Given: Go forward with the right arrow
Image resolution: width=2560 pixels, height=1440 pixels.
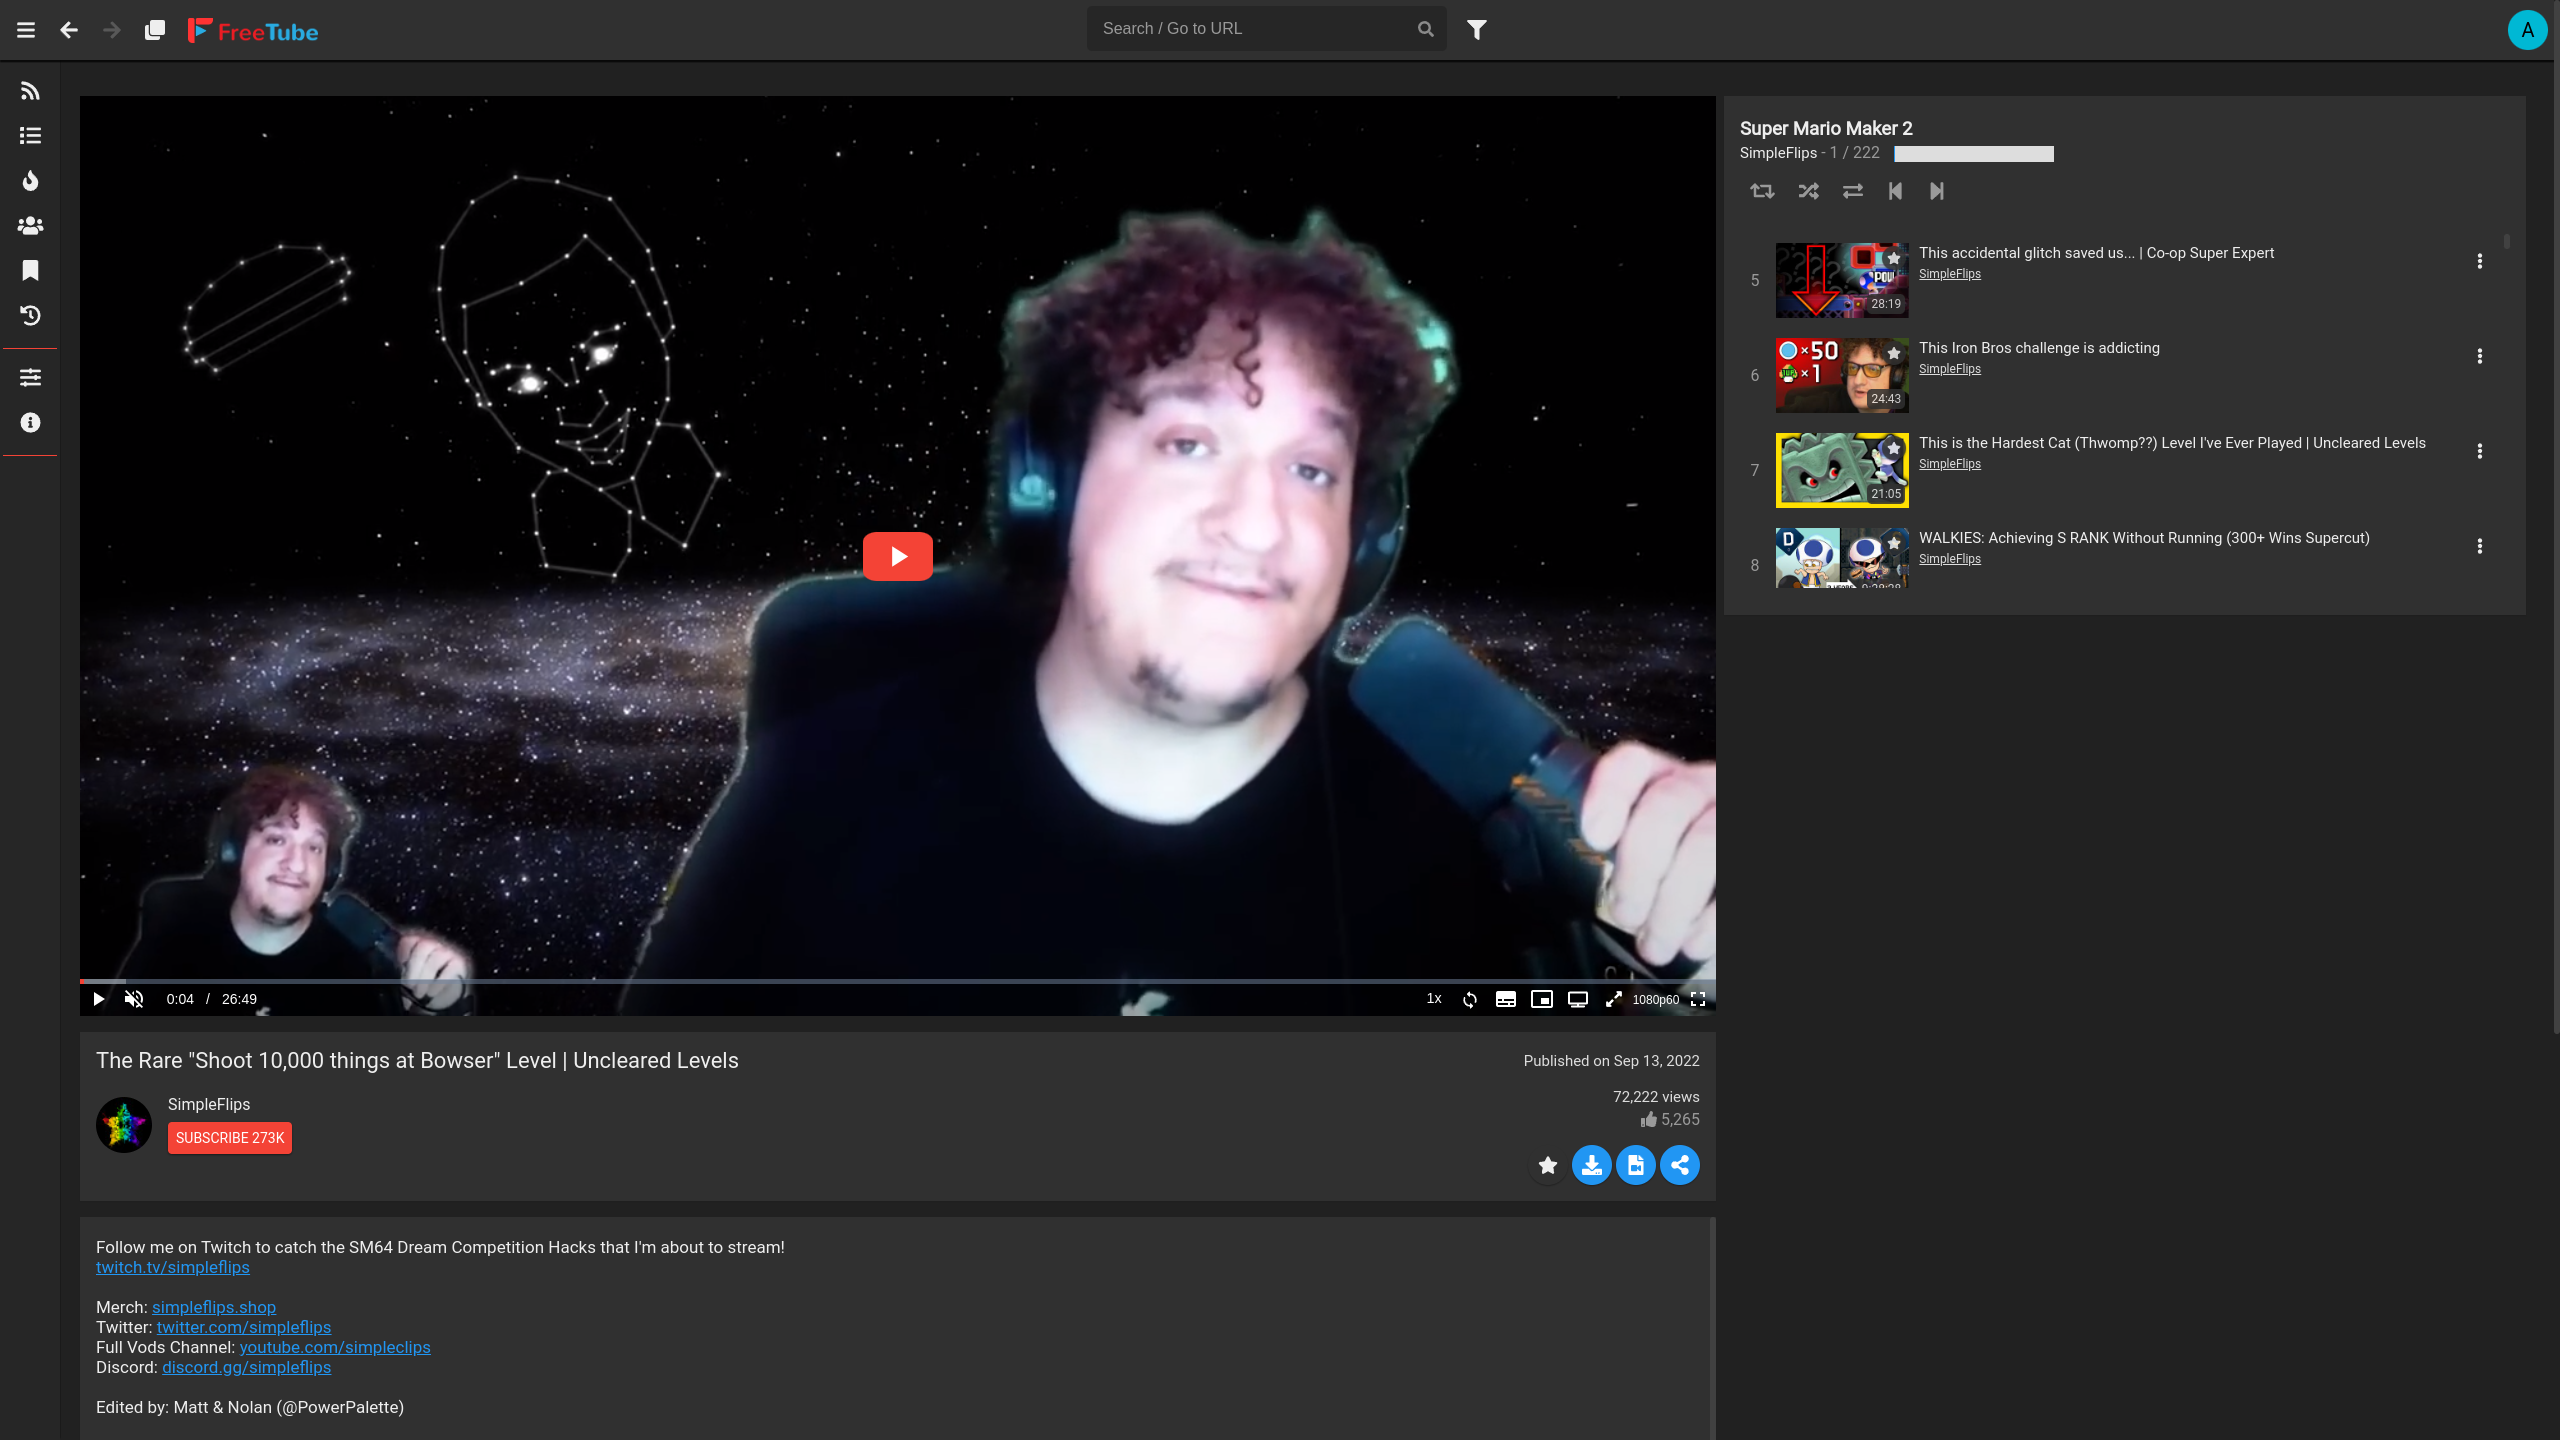Looking at the screenshot, I should [x=112, y=30].
